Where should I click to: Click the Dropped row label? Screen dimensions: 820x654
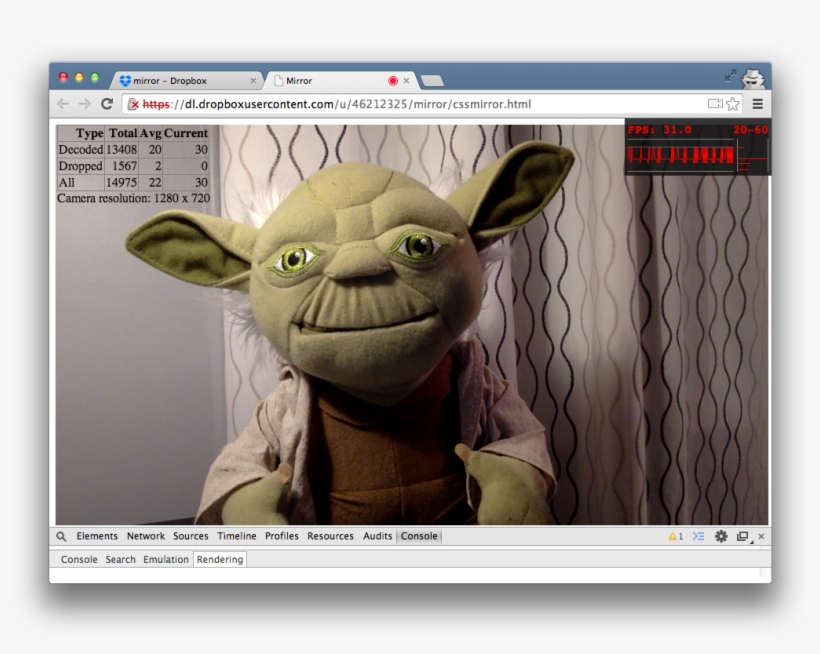(x=80, y=166)
